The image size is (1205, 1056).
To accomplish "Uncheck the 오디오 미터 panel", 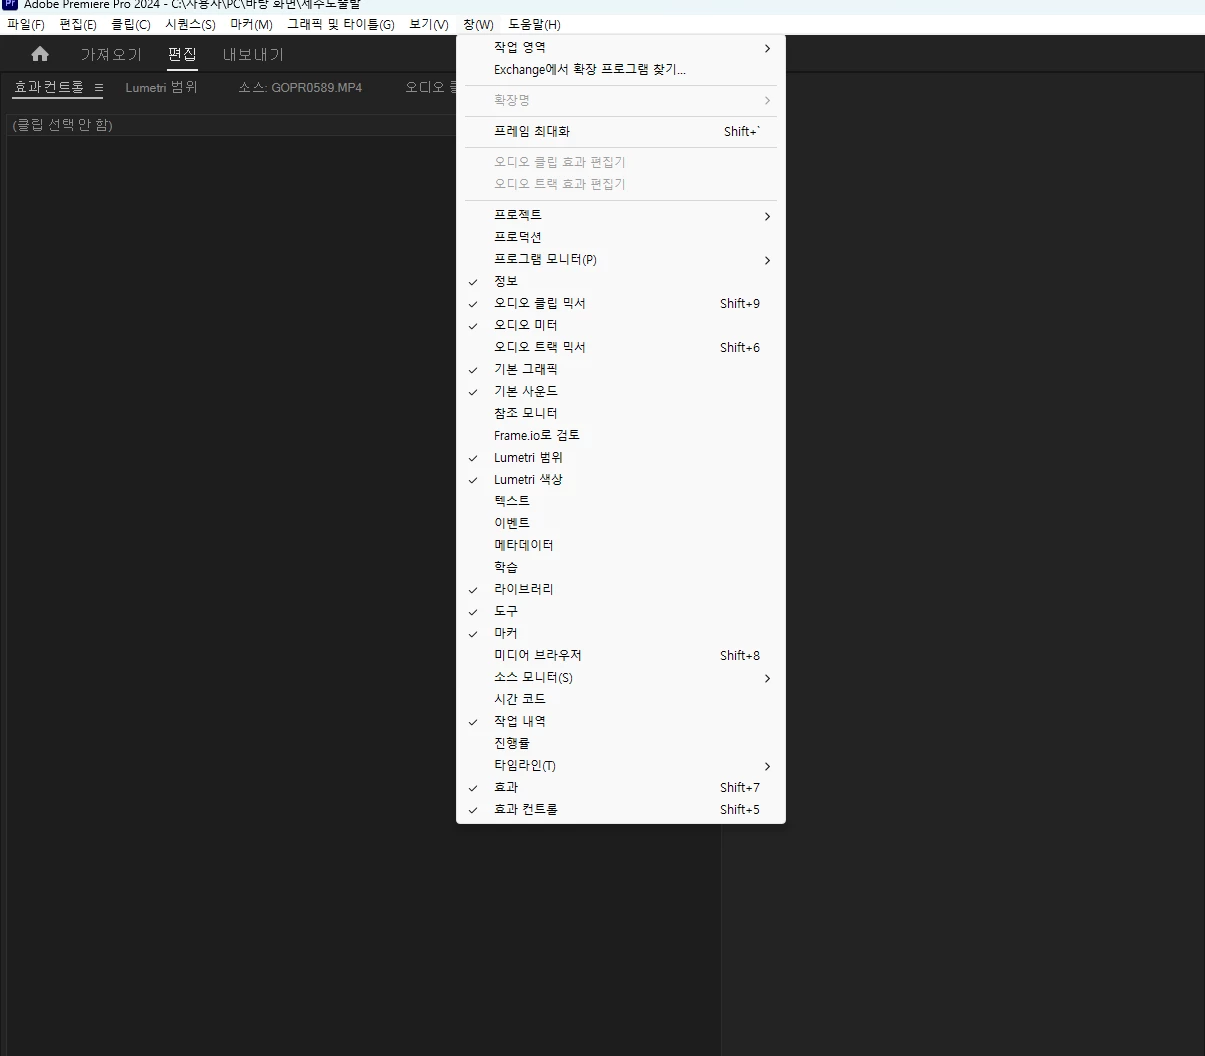I will [620, 325].
